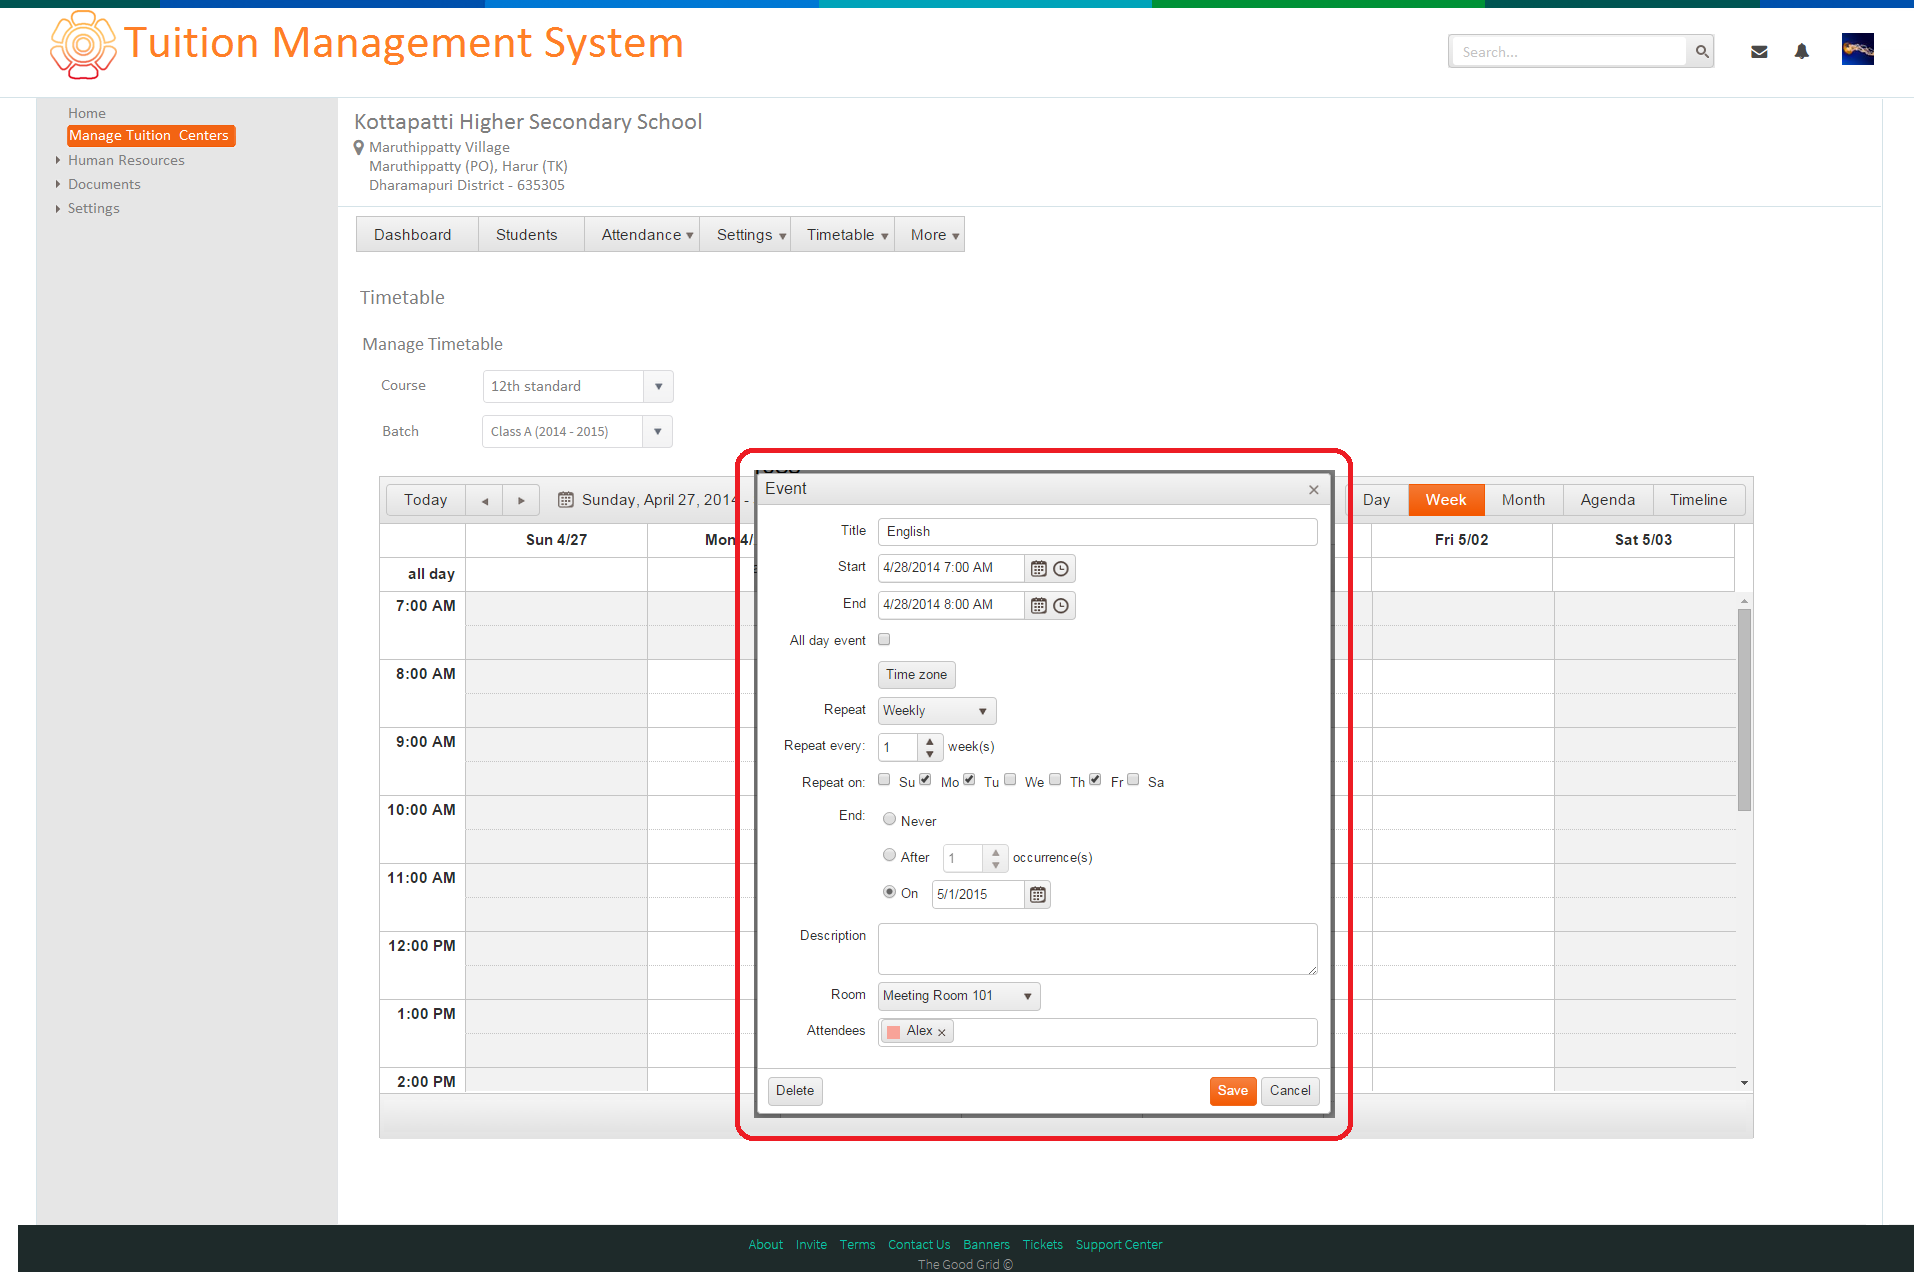Select the After occurrences radio button

[x=889, y=855]
